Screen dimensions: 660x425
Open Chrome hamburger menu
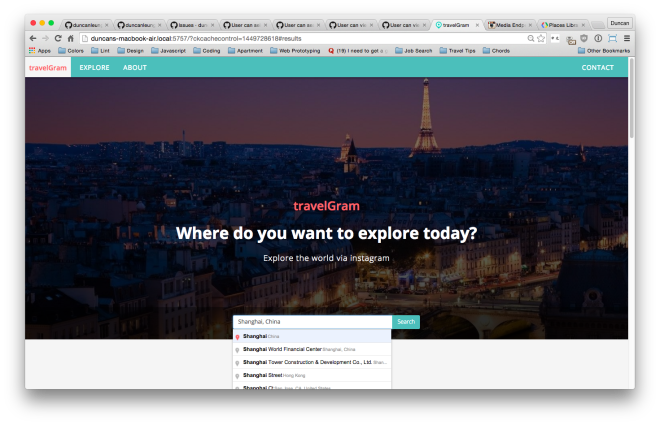pyautogui.click(x=627, y=38)
